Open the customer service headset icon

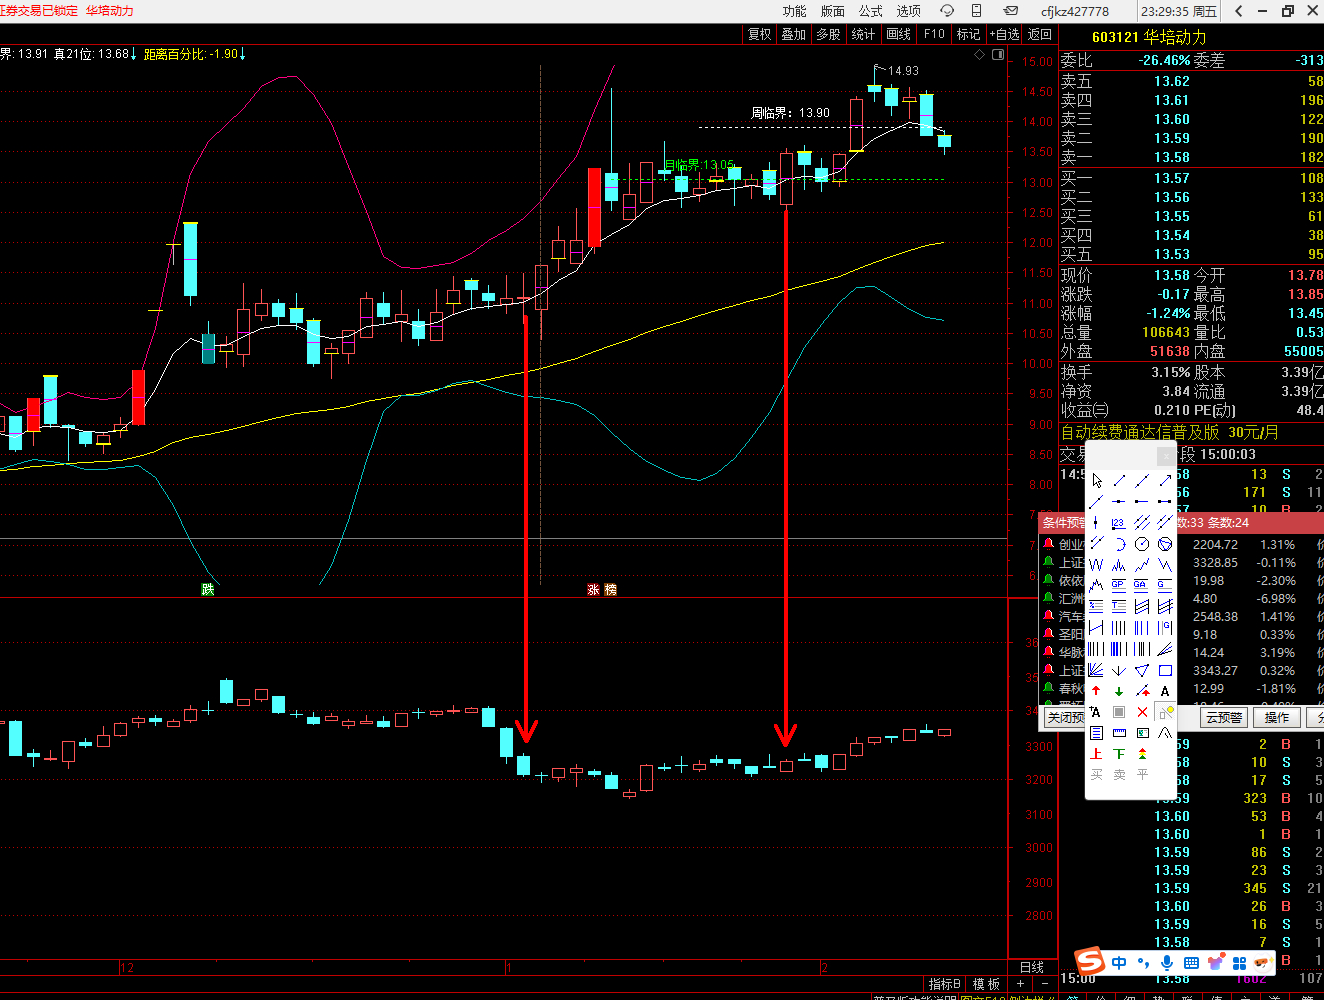(x=946, y=11)
